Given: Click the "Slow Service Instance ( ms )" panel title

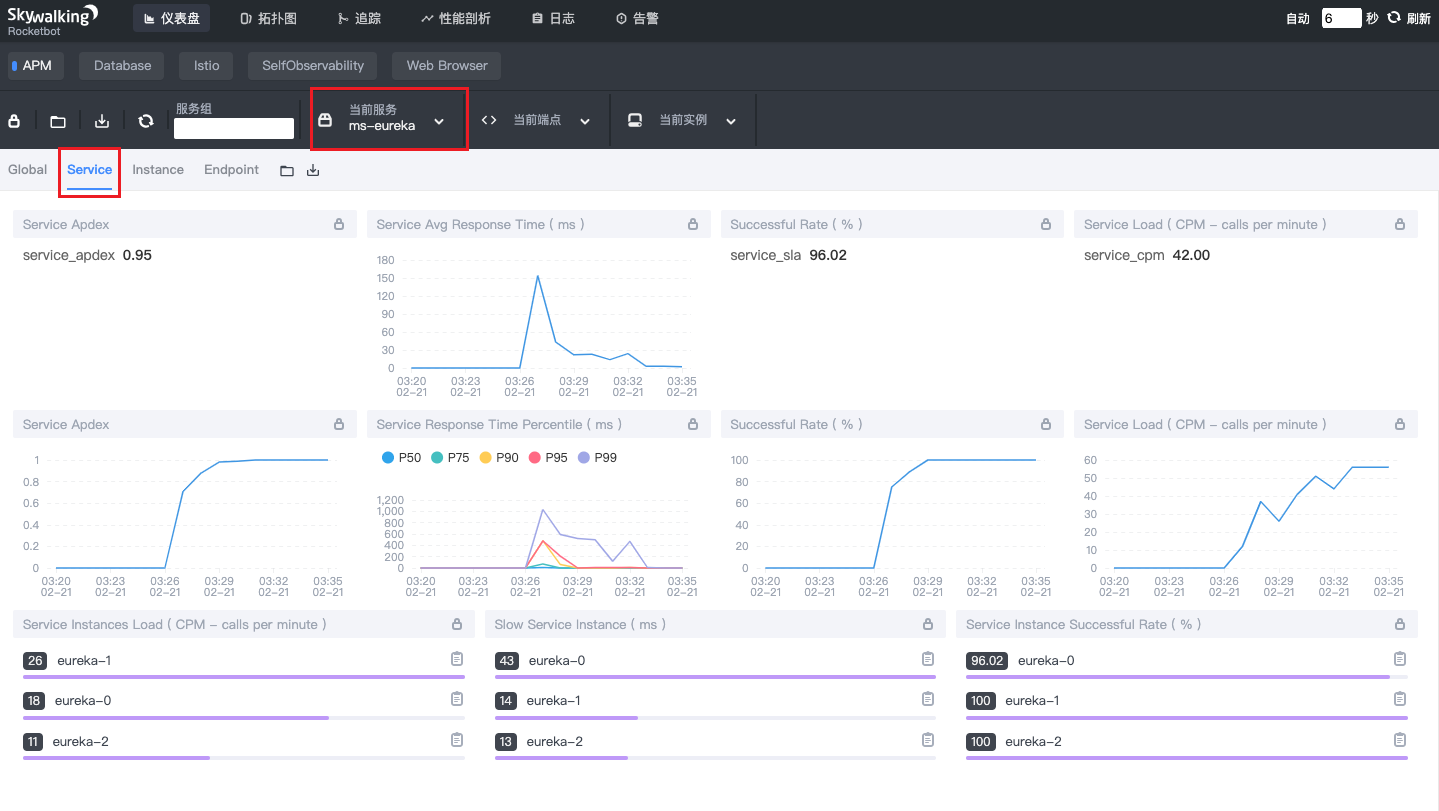Looking at the screenshot, I should pyautogui.click(x=580, y=625).
